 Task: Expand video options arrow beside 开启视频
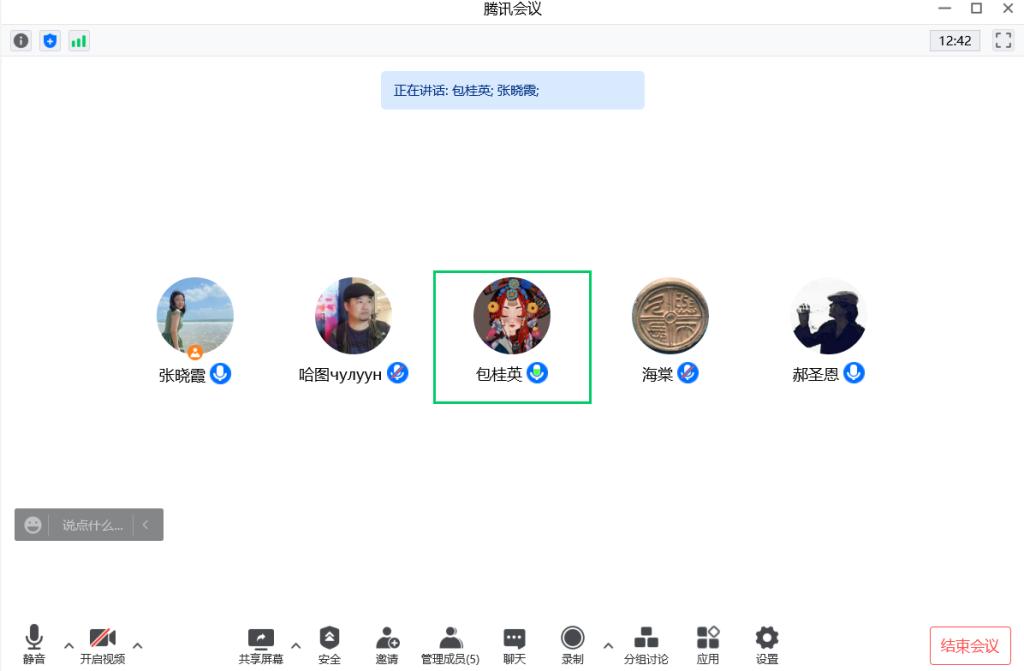click(x=138, y=646)
